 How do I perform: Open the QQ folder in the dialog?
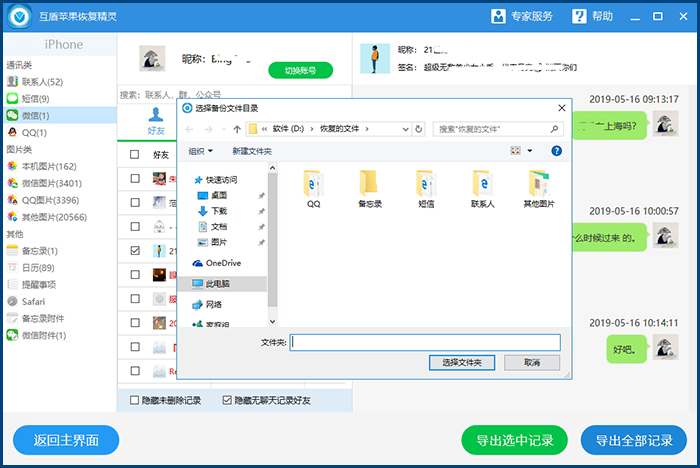point(313,189)
